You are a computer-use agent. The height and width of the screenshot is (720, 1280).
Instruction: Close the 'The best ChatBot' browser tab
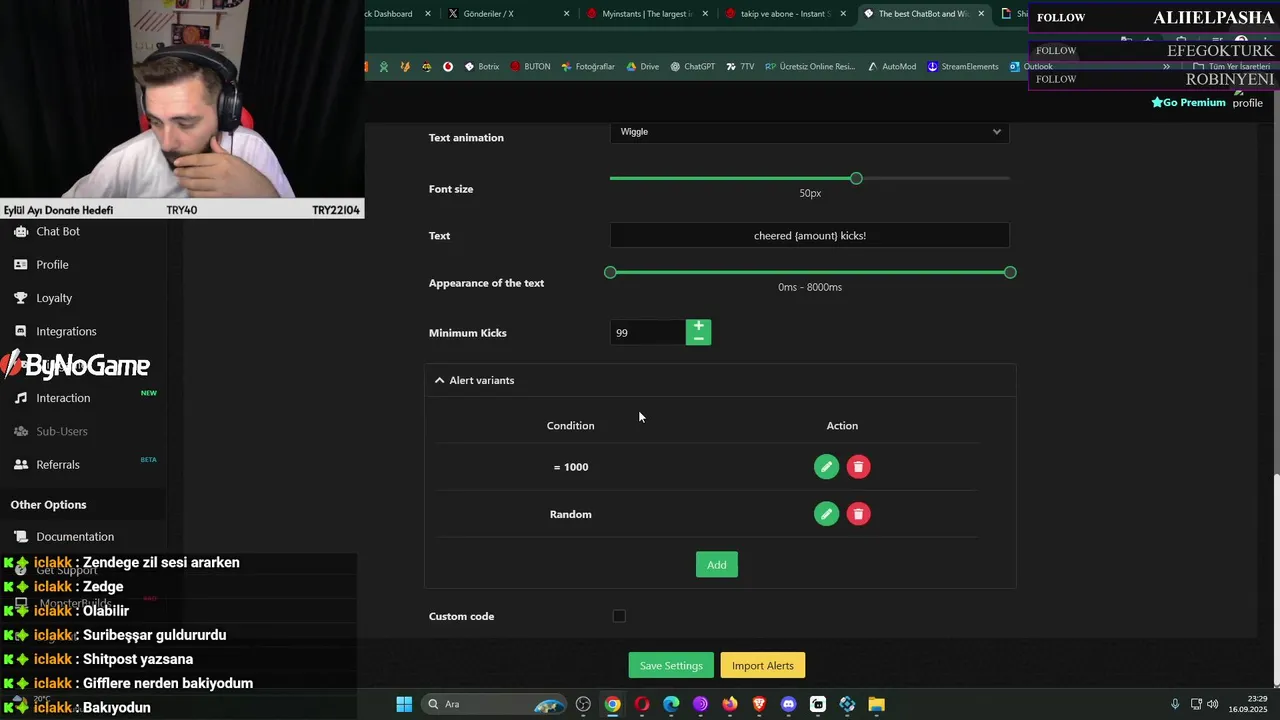point(981,14)
